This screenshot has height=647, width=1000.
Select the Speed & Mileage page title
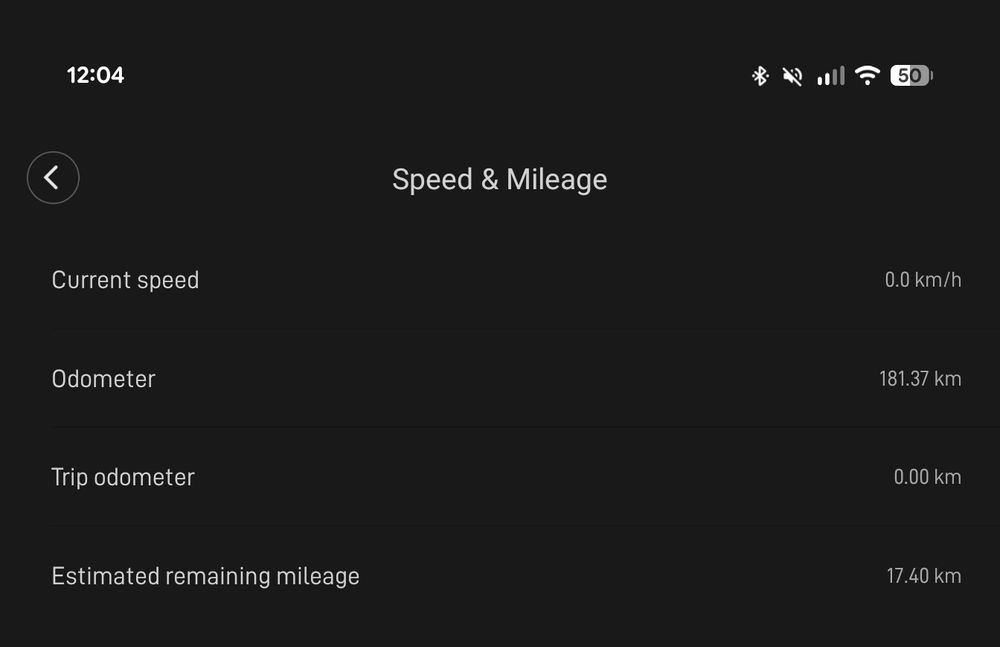(499, 179)
